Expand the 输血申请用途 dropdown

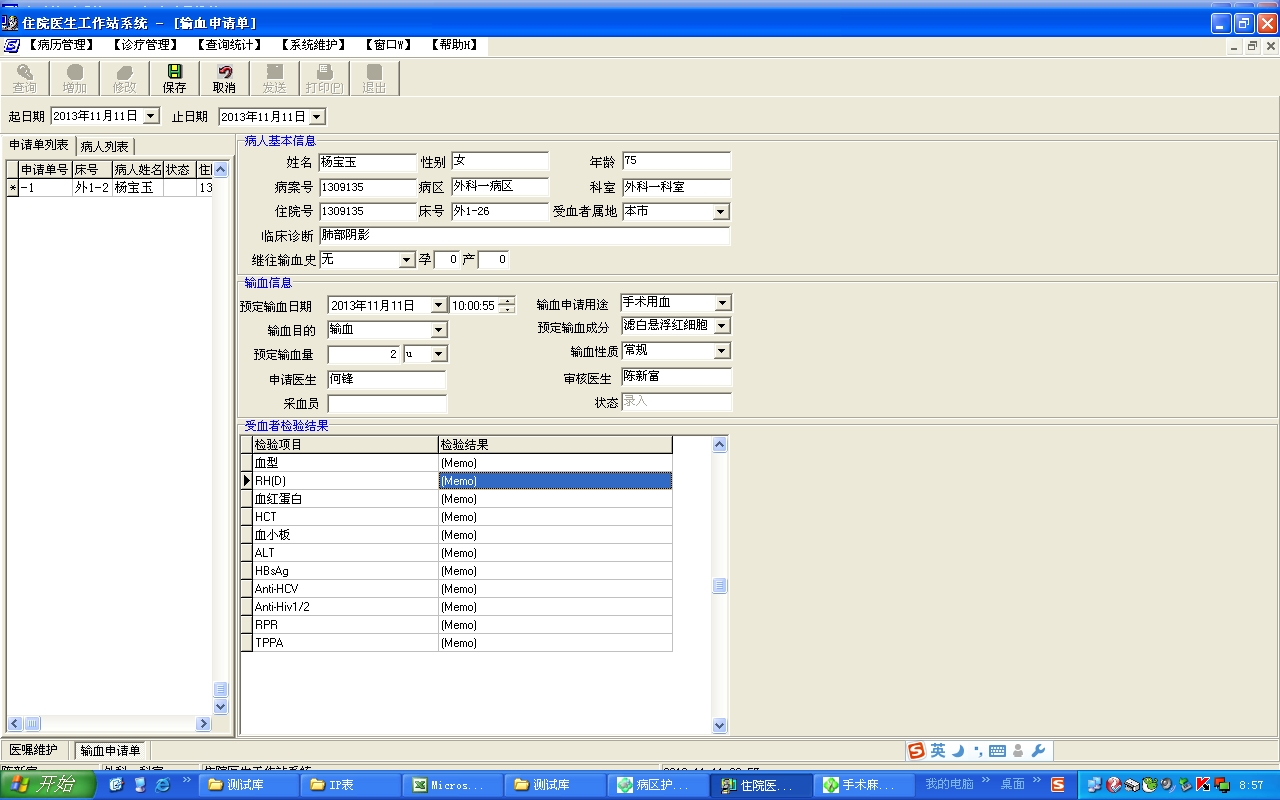[722, 303]
